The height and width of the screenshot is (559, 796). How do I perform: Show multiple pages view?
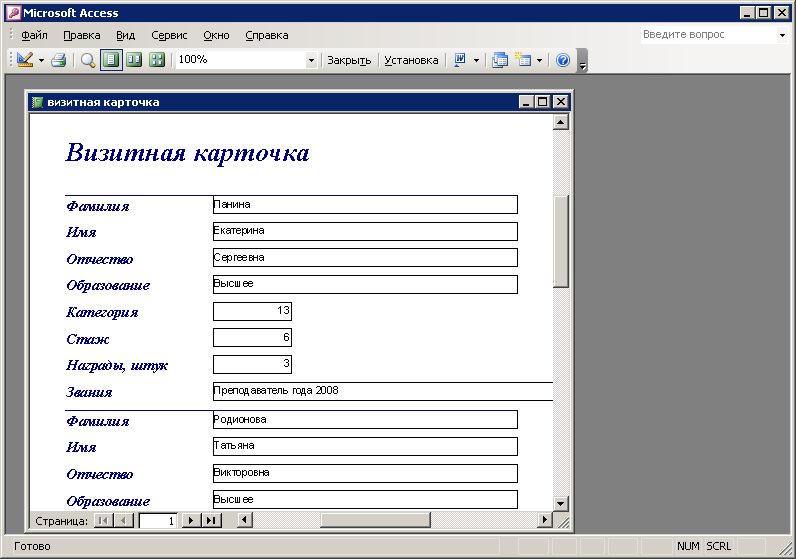click(x=157, y=60)
